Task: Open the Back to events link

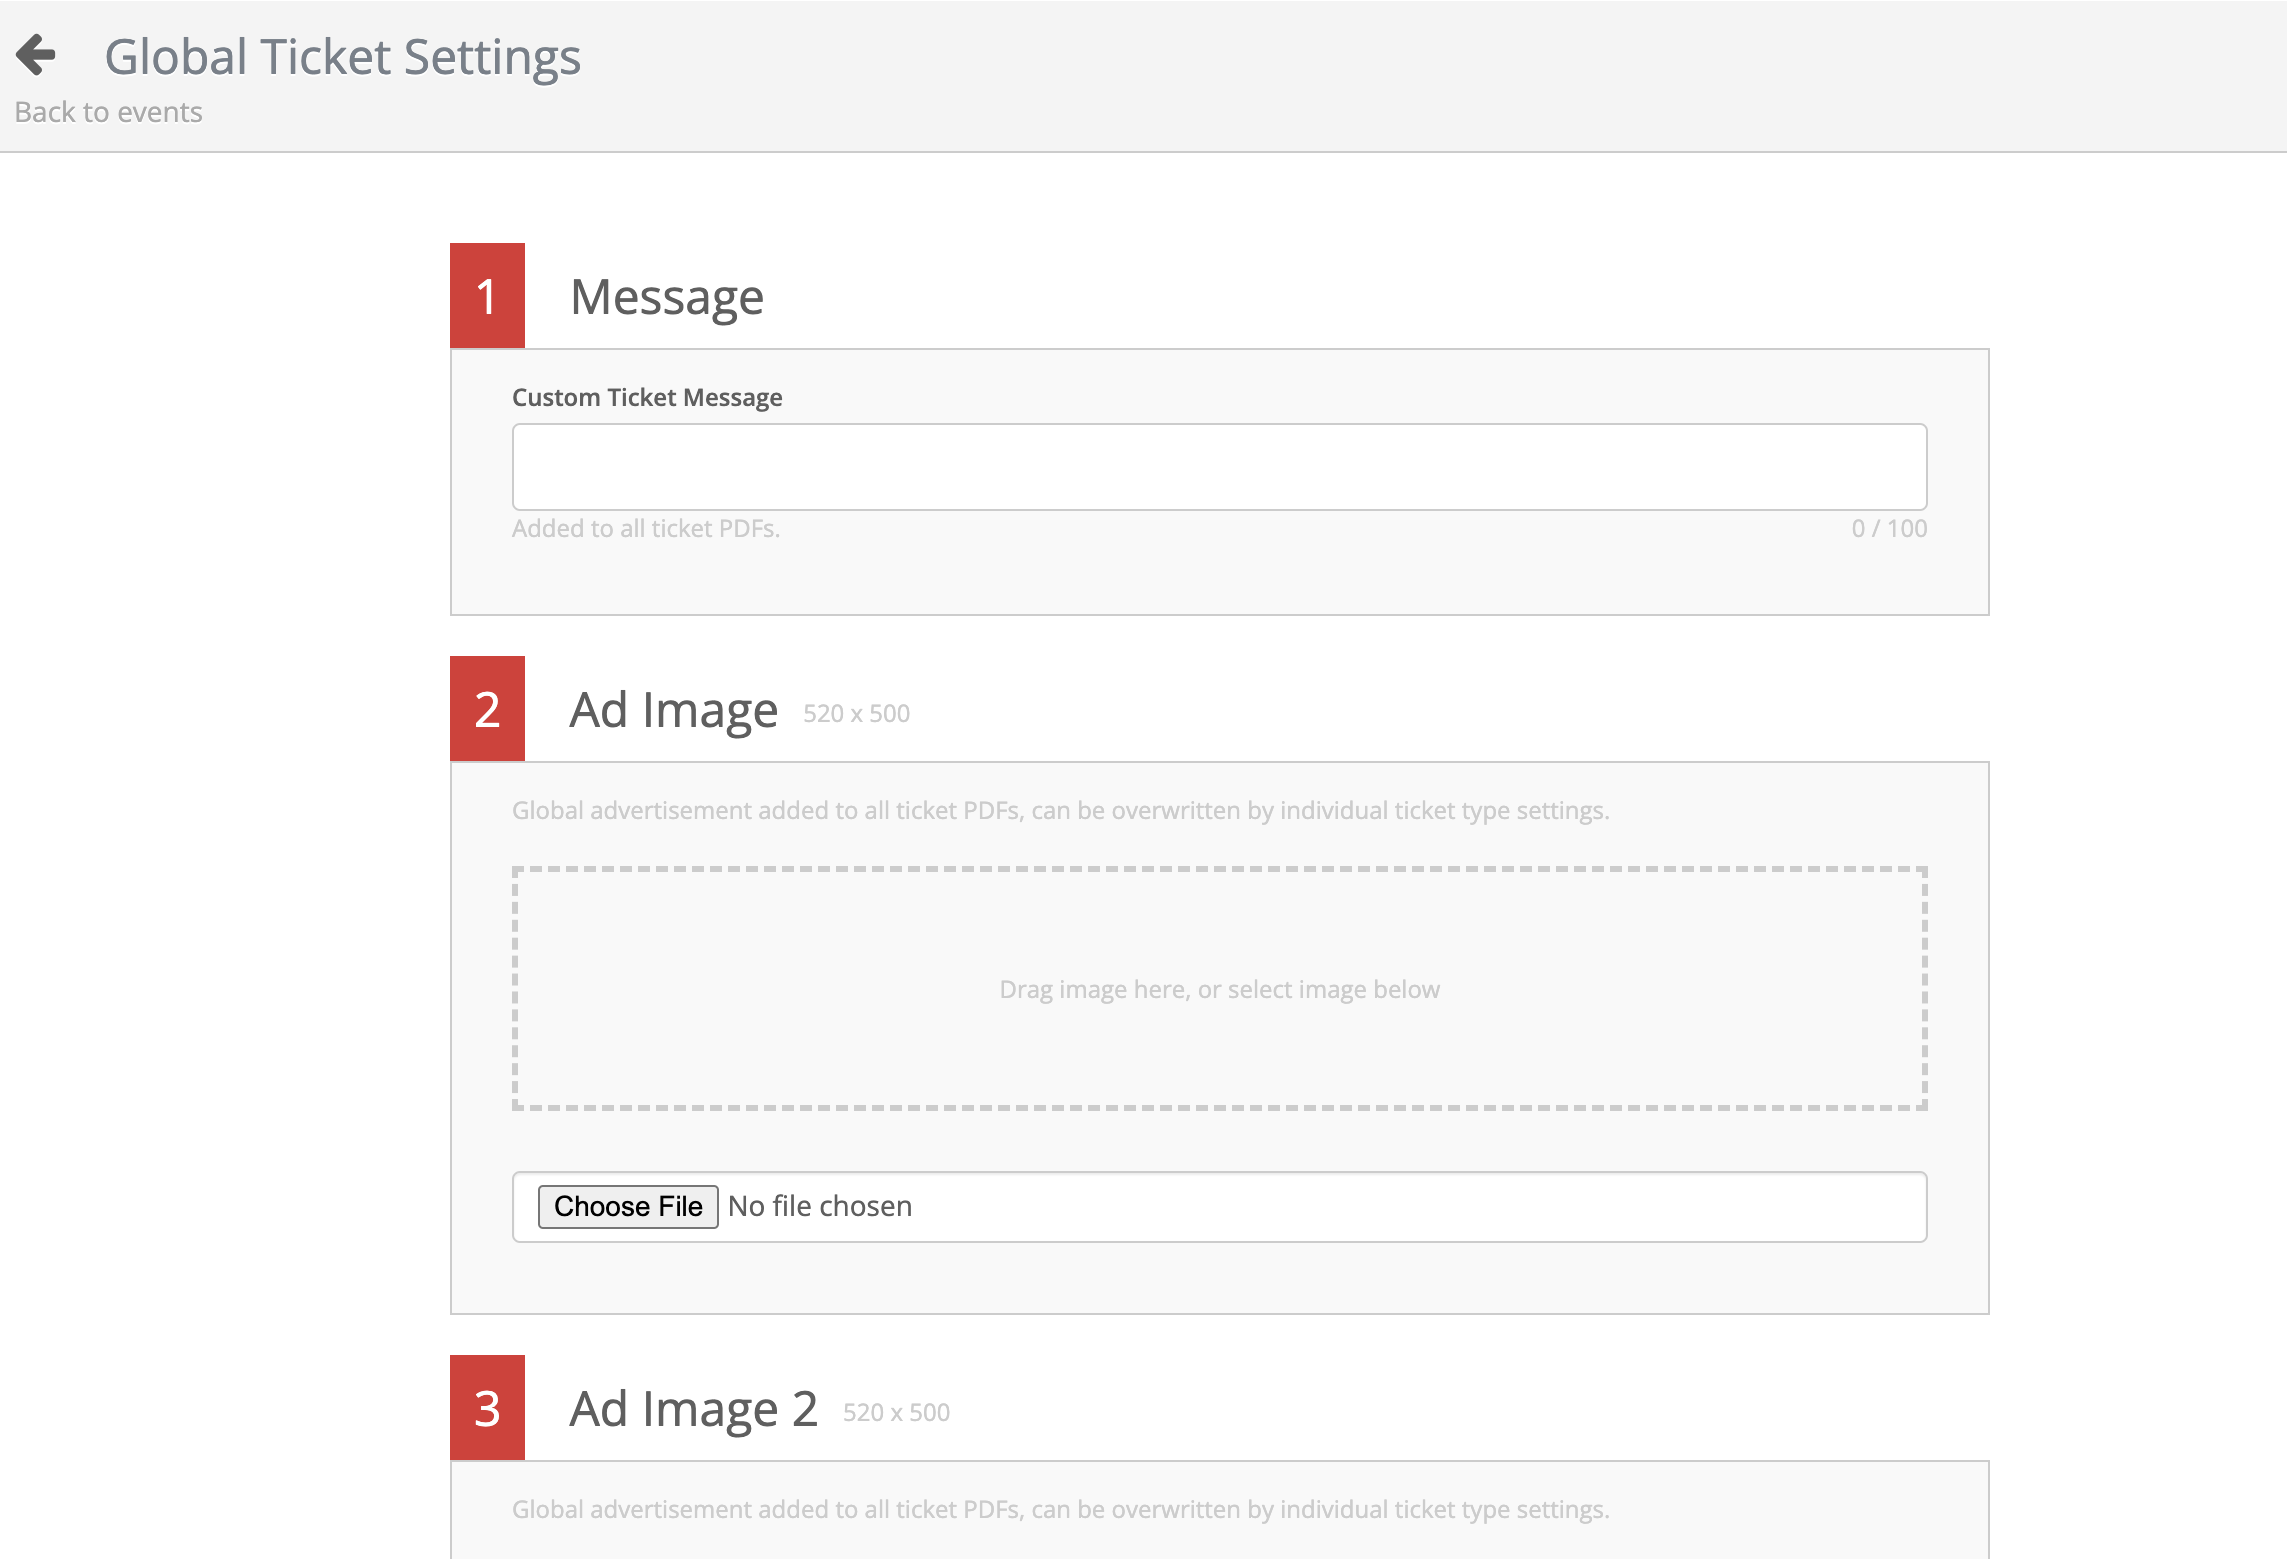Action: click(x=108, y=112)
